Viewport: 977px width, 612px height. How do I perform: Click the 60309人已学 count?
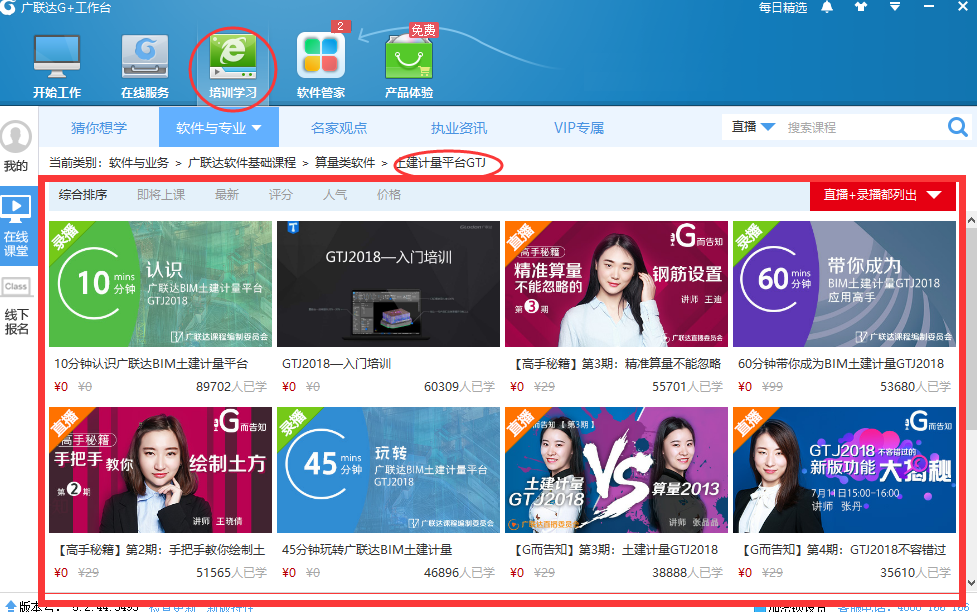tap(459, 386)
